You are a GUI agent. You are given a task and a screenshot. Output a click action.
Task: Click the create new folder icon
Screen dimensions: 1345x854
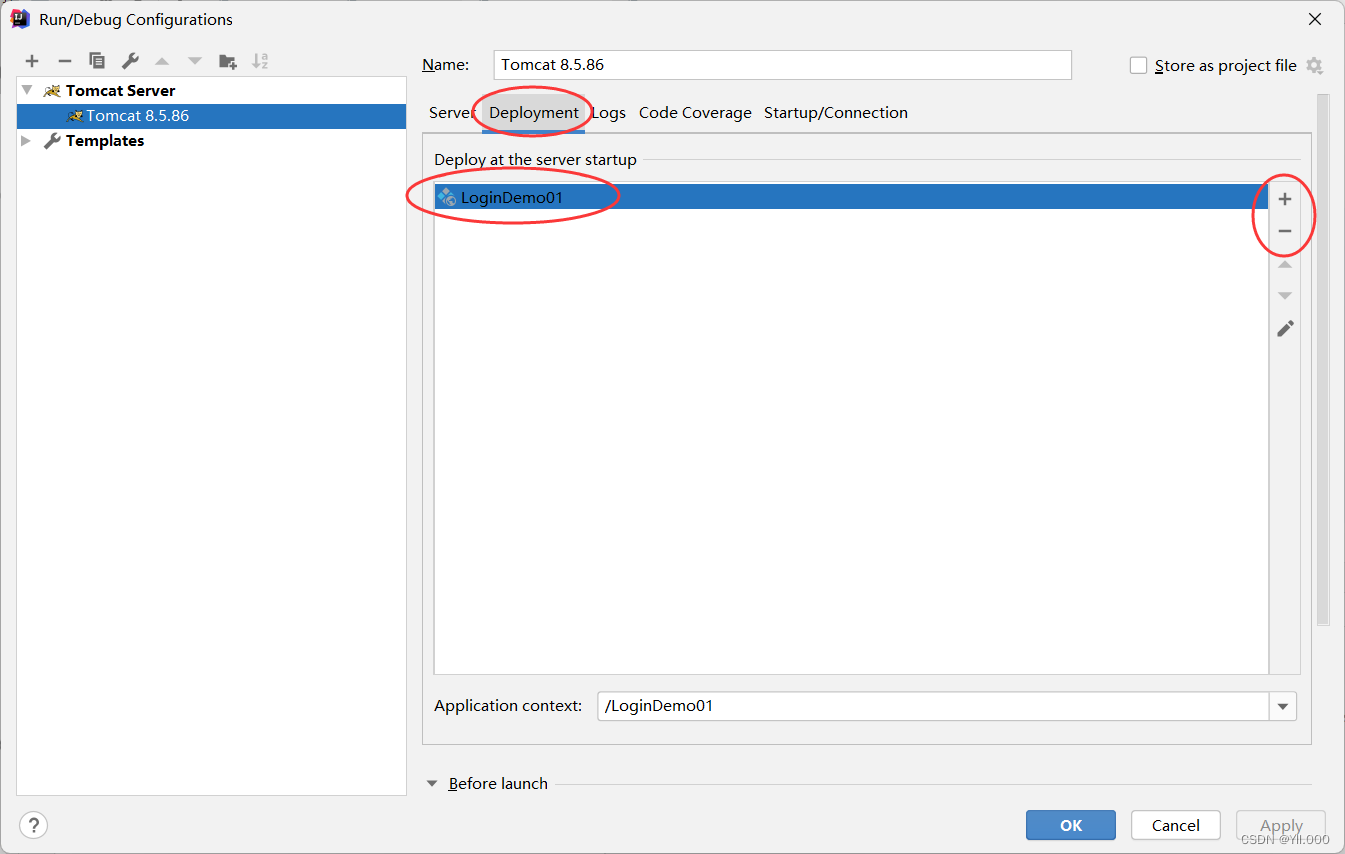tap(228, 61)
